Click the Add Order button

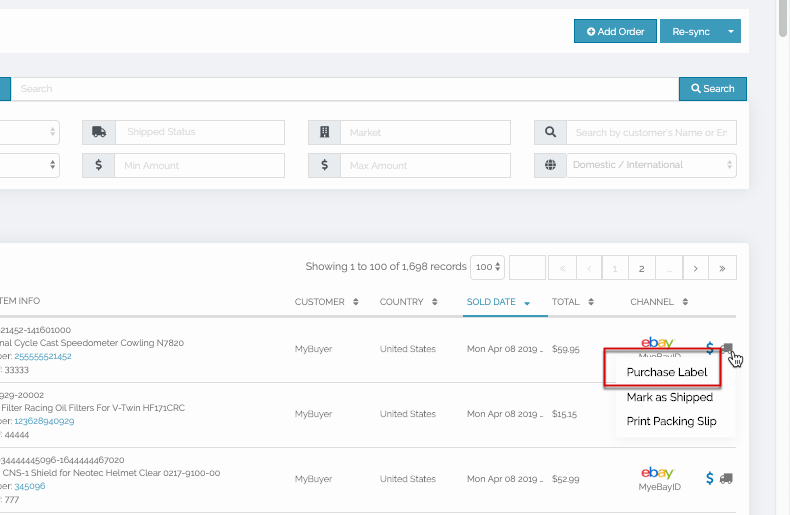(x=615, y=31)
